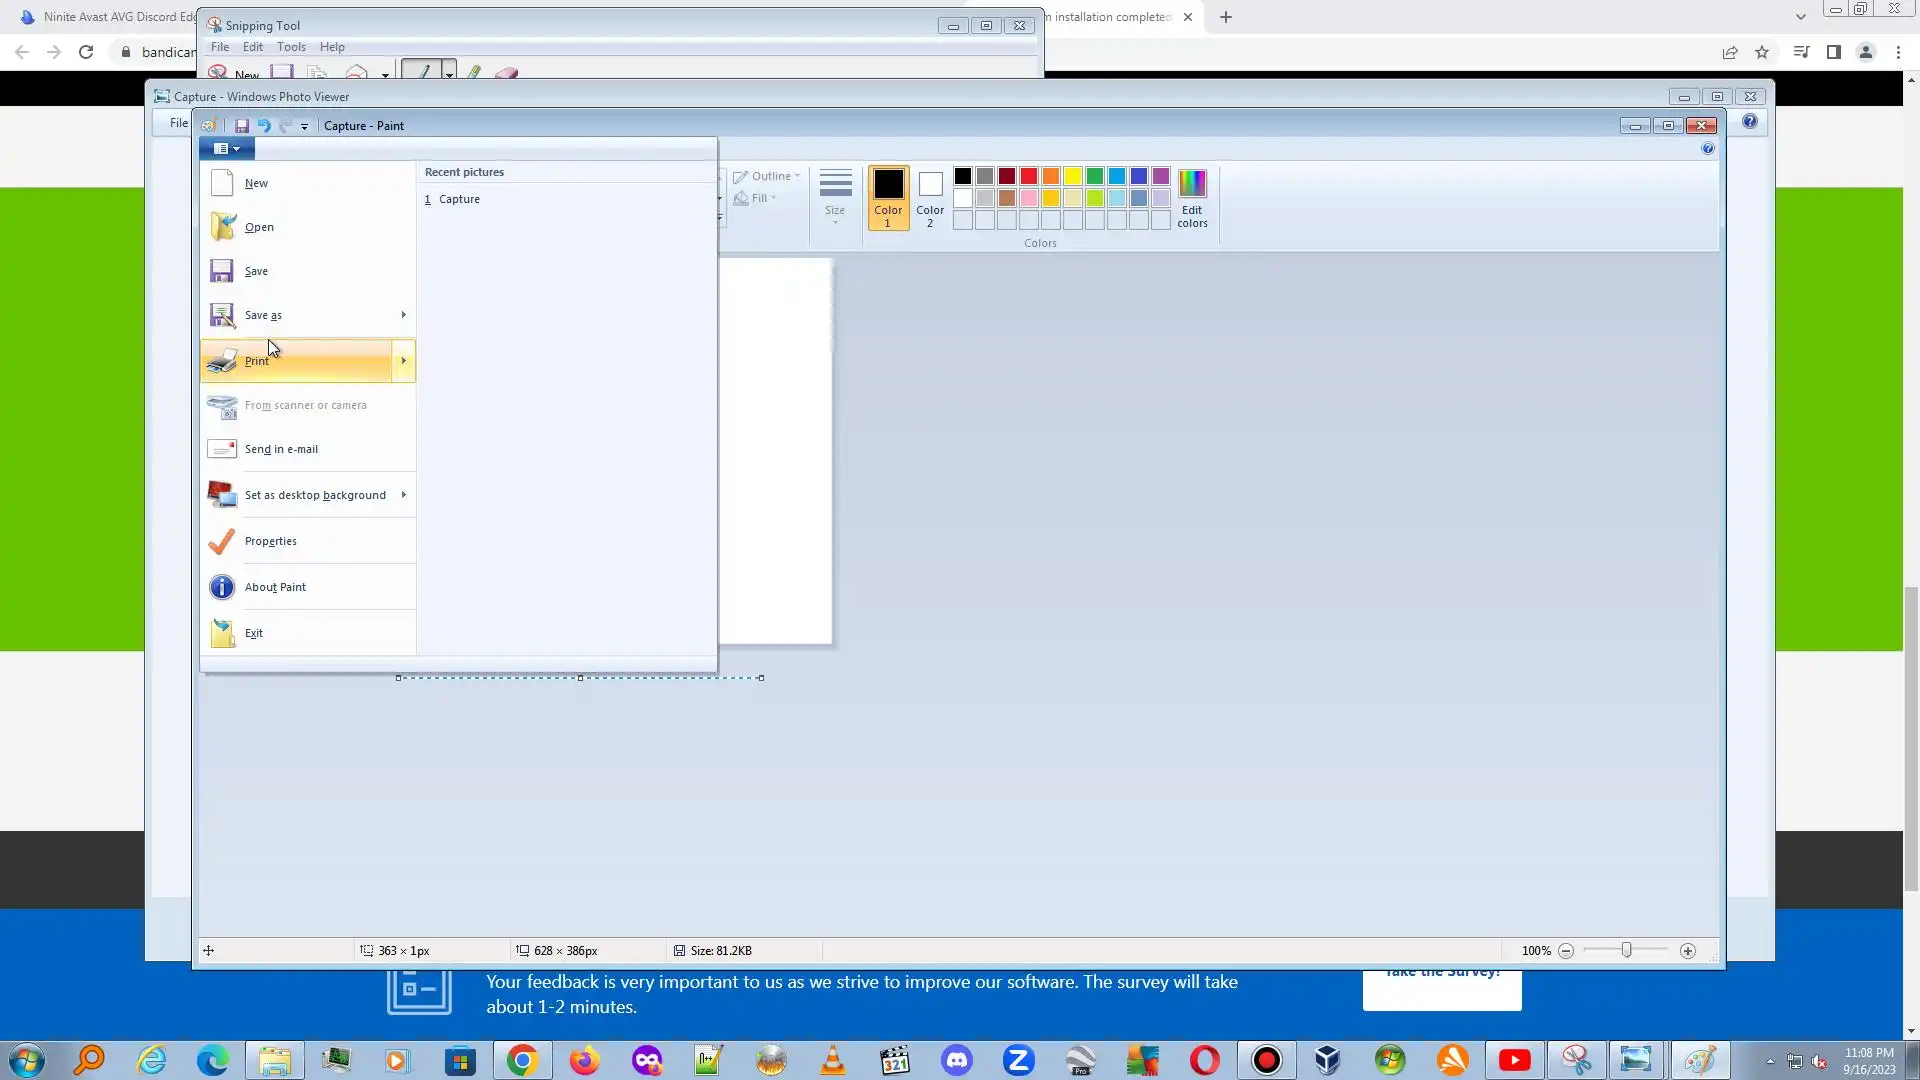Click the Save icon in quick access toolbar
Screen dimensions: 1920x1080
pos(241,126)
